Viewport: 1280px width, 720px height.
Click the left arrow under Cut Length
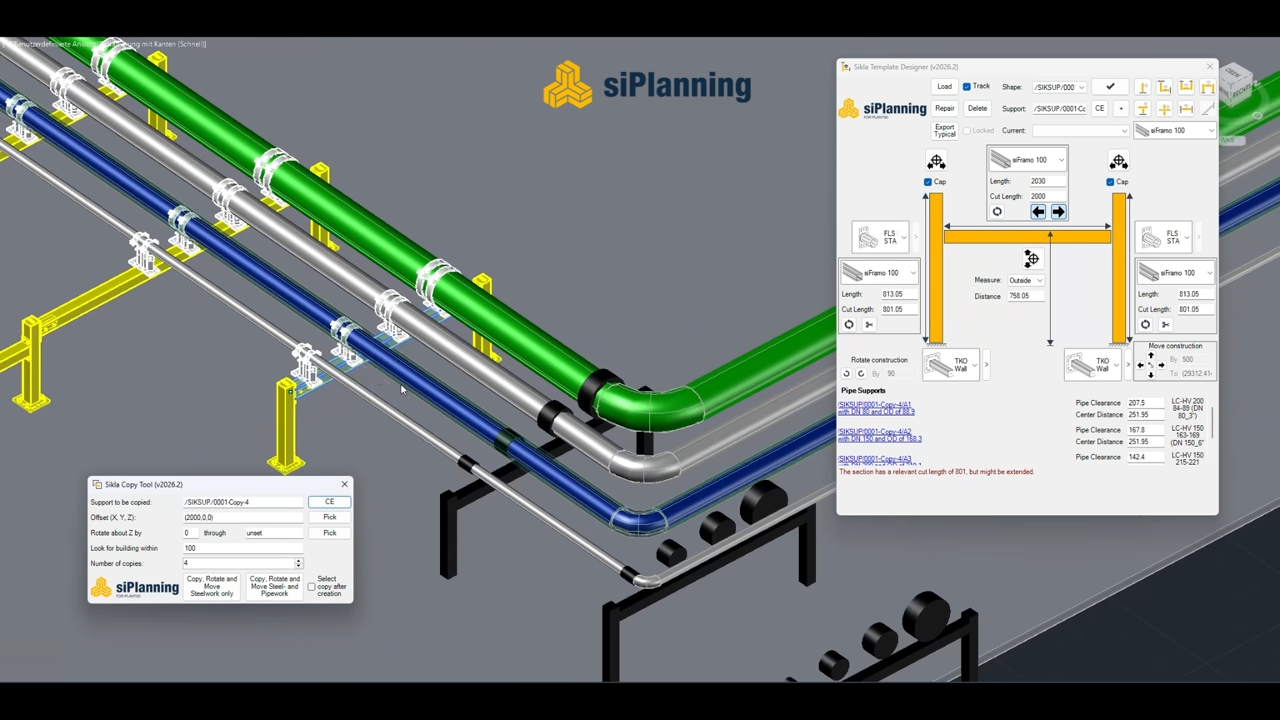pyautogui.click(x=1038, y=212)
